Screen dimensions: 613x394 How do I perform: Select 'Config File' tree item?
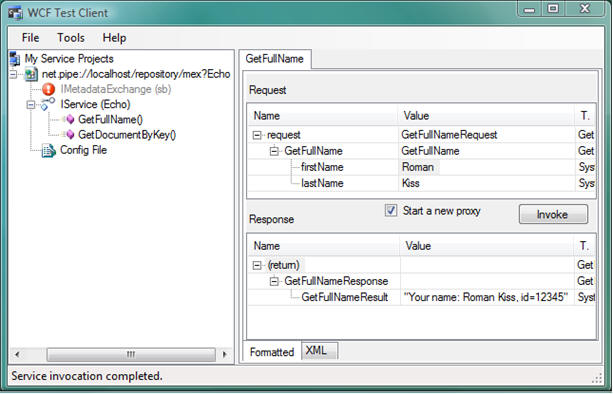(83, 150)
